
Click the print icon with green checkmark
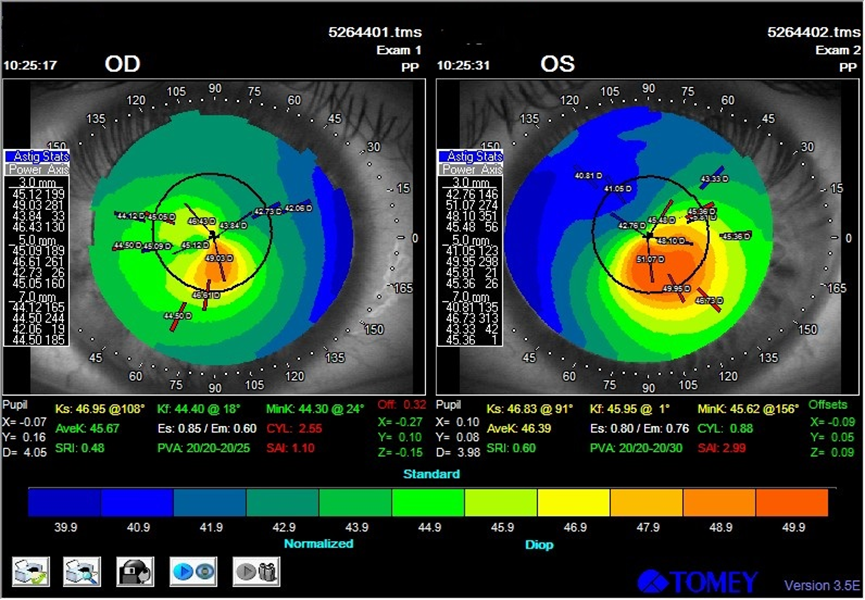coord(31,572)
